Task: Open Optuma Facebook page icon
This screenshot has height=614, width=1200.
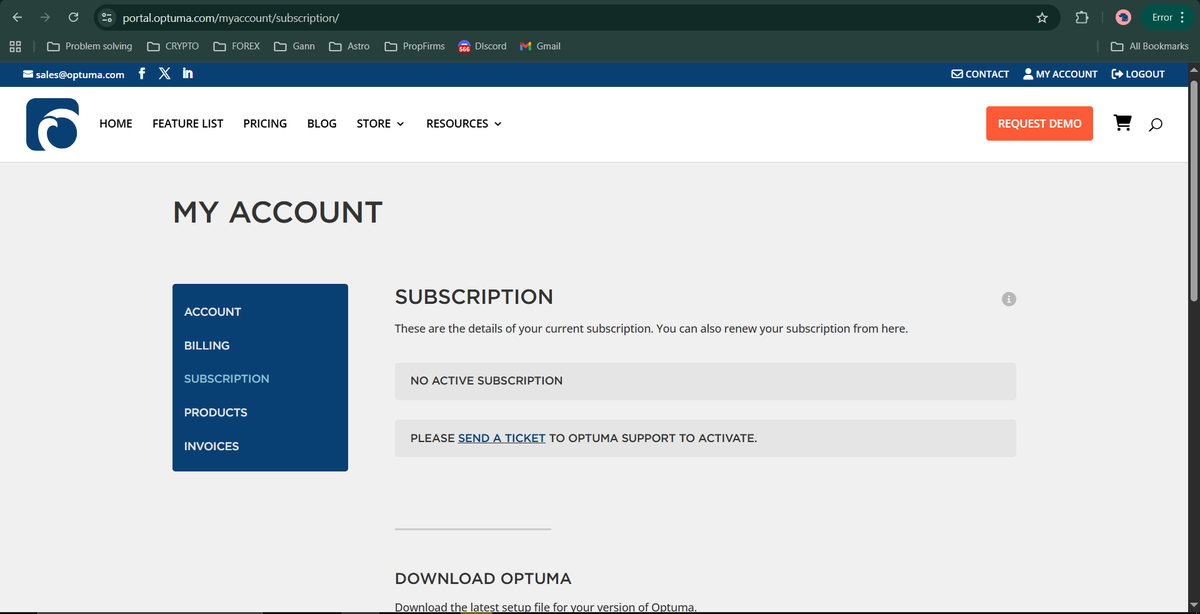Action: pos(141,73)
